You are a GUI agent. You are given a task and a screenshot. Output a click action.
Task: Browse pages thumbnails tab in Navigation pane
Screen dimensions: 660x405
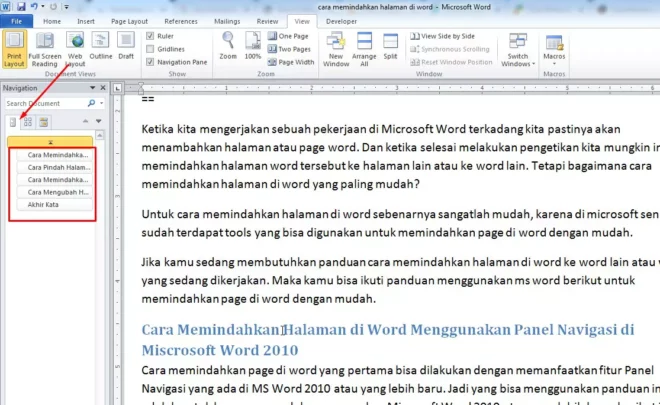coord(28,122)
